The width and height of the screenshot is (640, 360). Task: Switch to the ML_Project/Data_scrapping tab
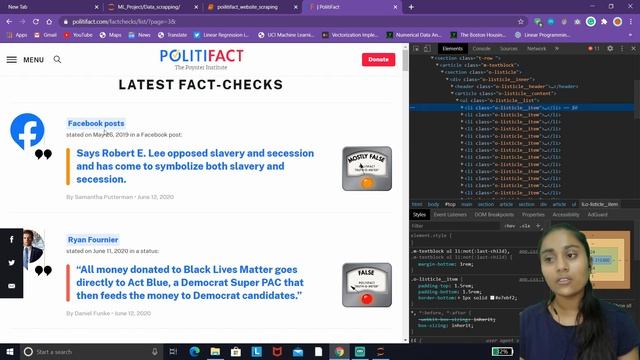[152, 7]
